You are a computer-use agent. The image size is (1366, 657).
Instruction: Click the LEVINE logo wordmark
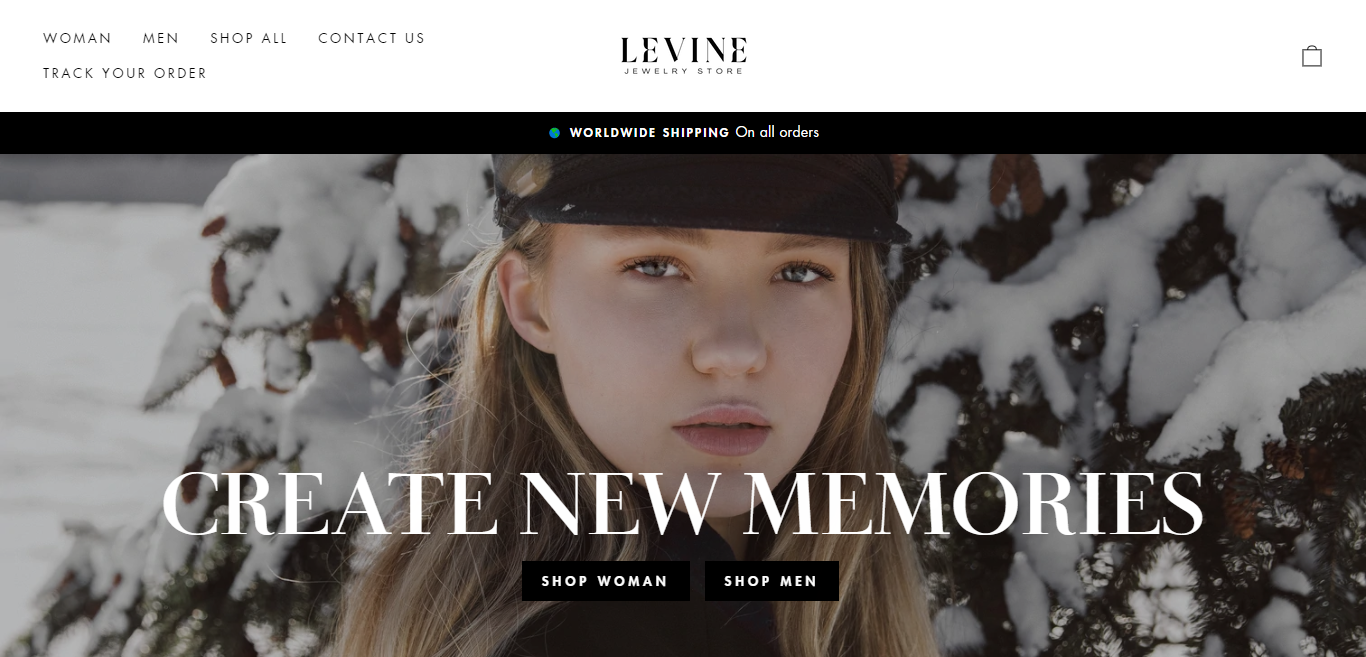pos(683,49)
